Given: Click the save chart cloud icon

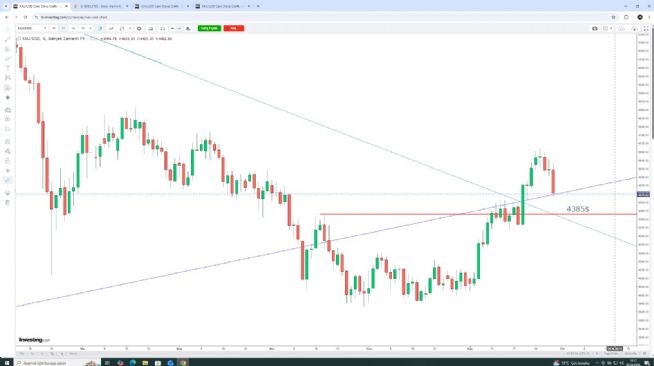Looking at the screenshot, I should point(621,28).
